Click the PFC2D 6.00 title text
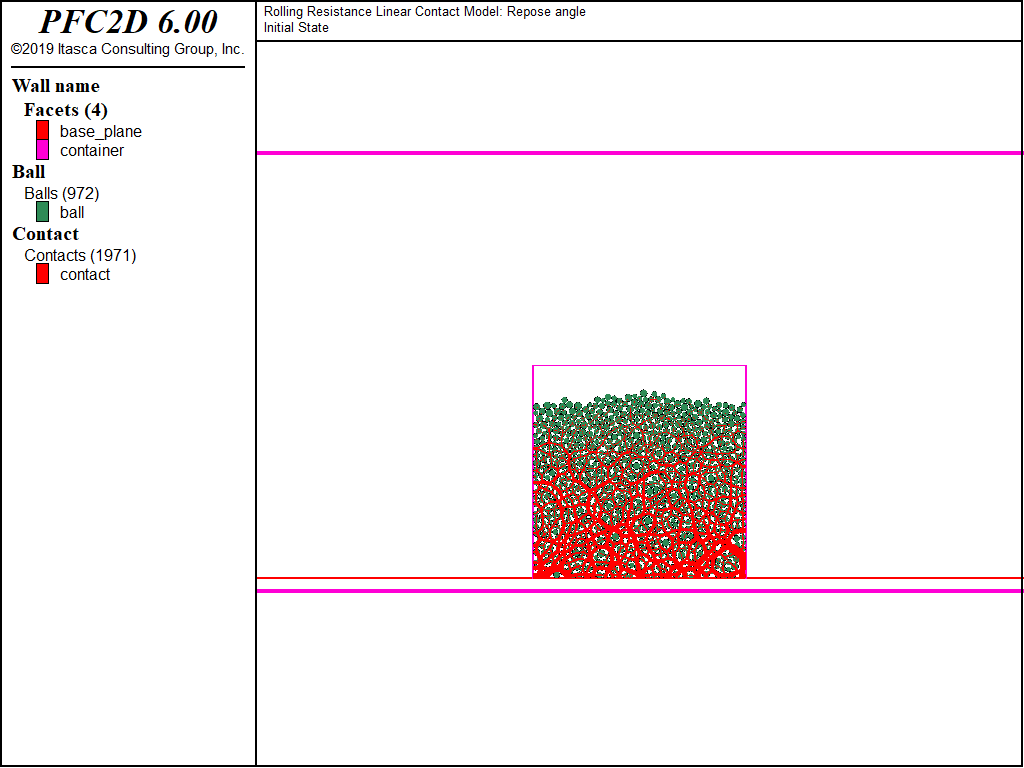This screenshot has height=768, width=1024. coord(128,22)
